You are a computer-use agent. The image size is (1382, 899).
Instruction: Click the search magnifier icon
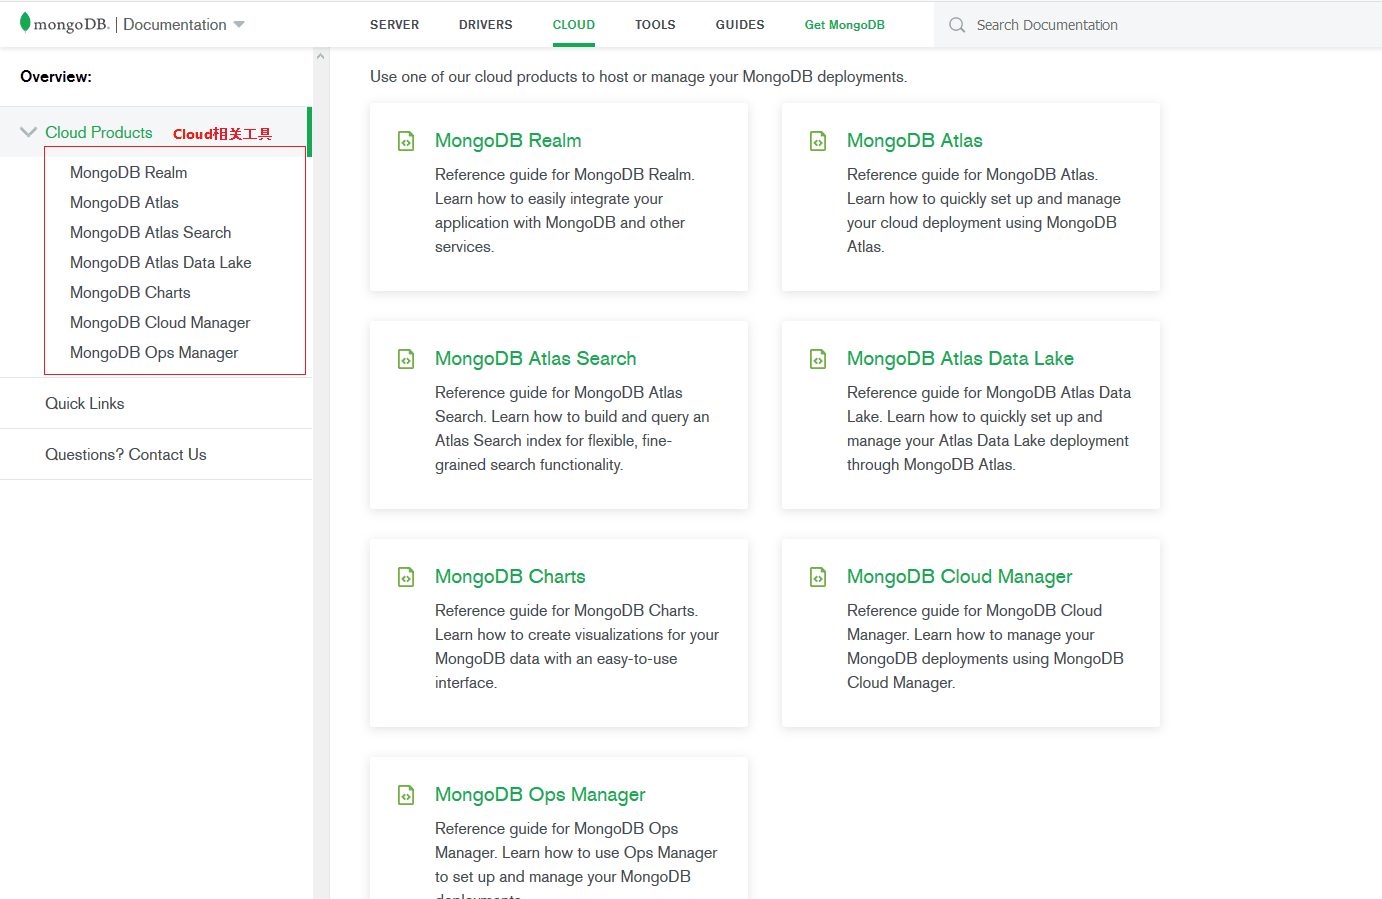click(x=957, y=25)
